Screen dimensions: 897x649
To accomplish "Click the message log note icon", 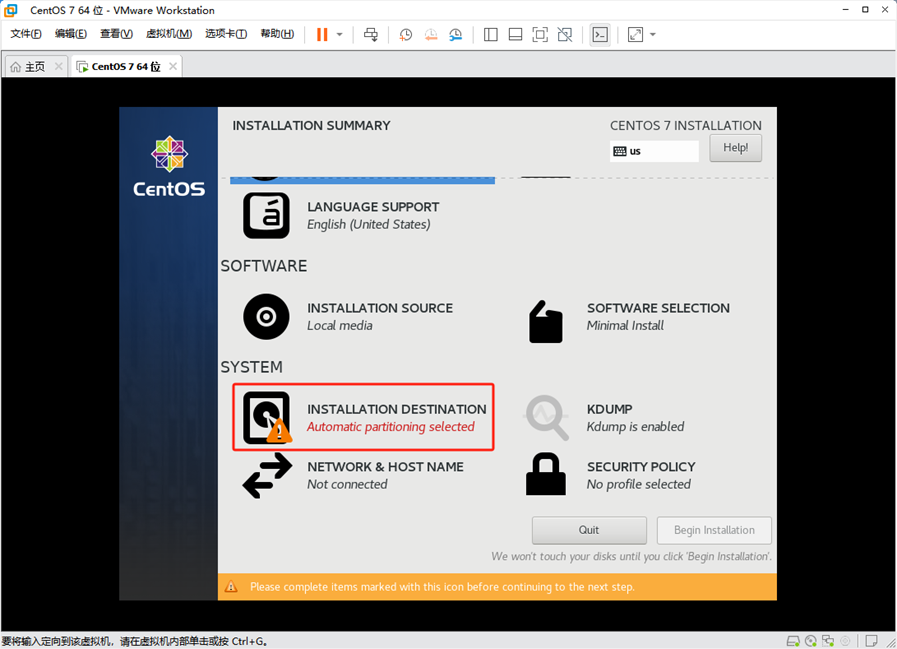I will coord(871,641).
